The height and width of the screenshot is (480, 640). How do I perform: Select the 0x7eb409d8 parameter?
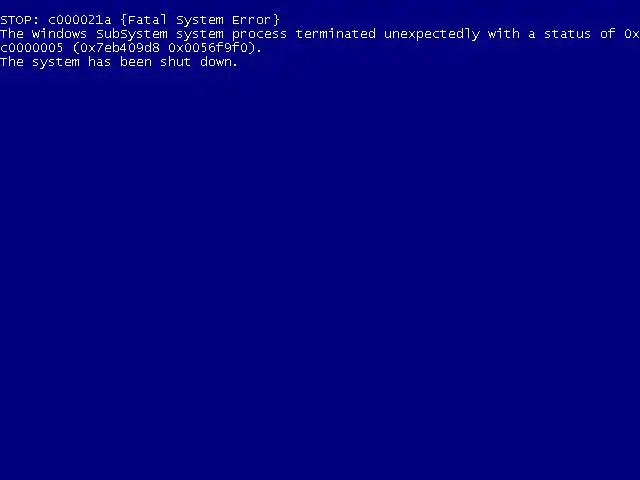120,48
